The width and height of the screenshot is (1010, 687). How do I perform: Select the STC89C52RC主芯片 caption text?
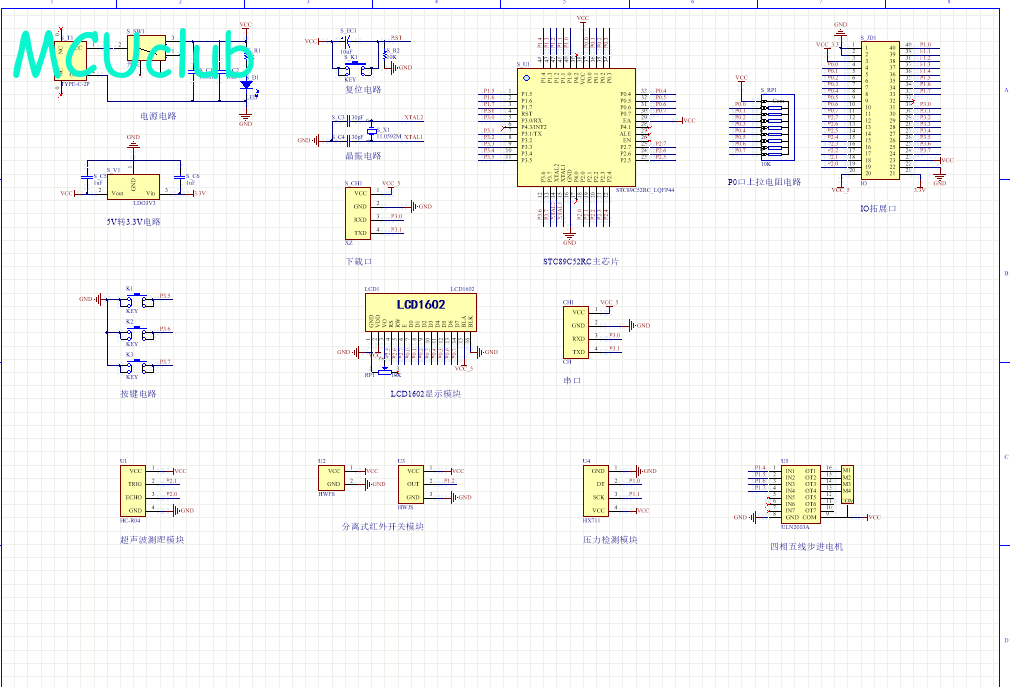[581, 262]
